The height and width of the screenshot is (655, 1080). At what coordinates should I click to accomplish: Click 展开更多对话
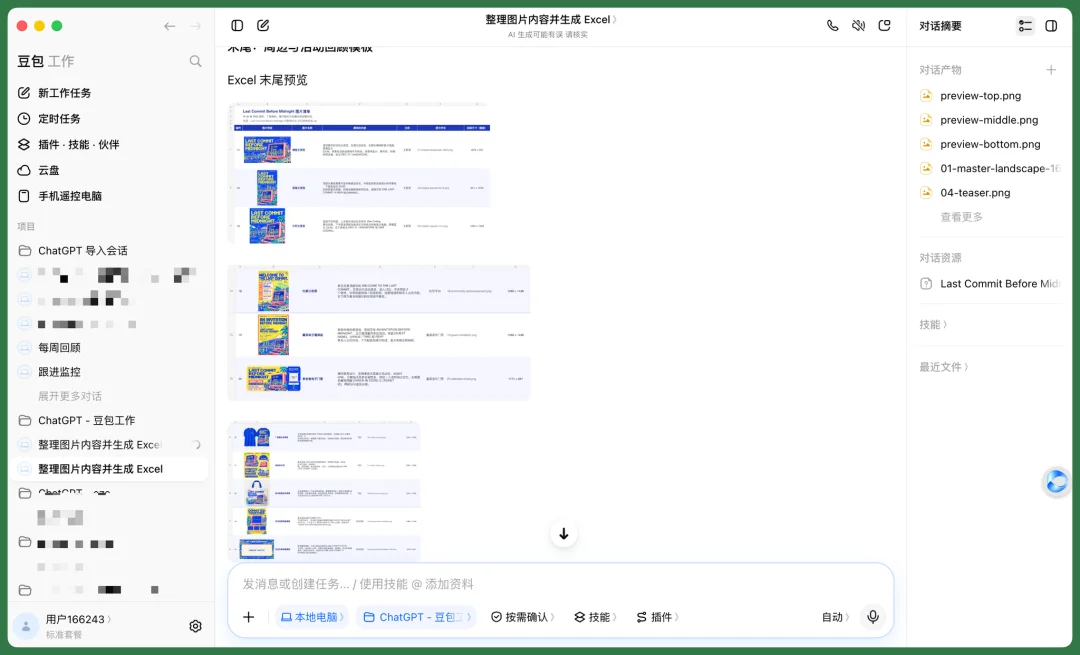(x=70, y=396)
